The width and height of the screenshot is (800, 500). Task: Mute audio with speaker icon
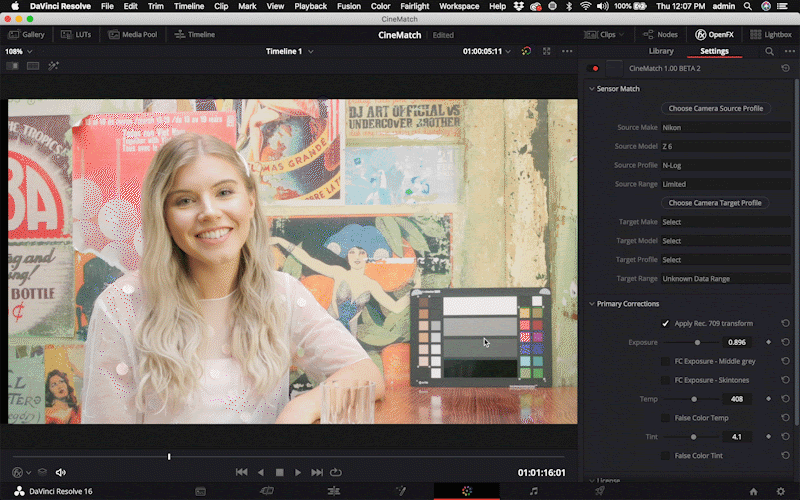tap(61, 472)
